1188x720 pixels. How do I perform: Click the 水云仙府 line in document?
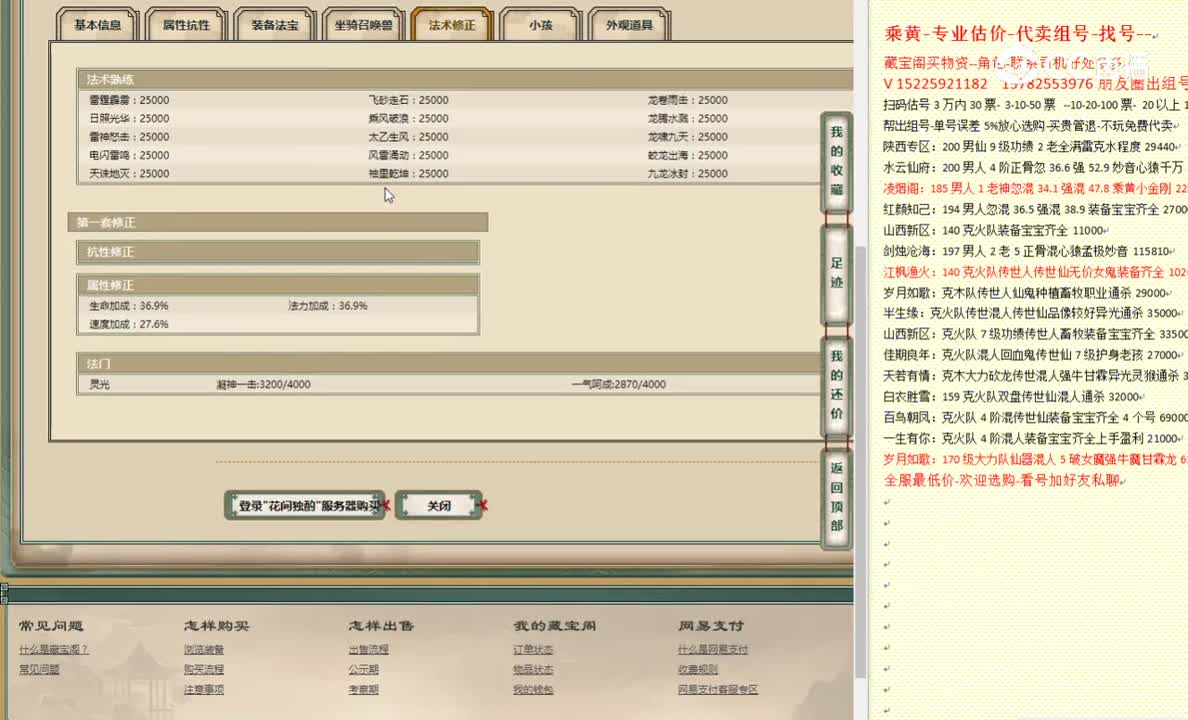(x=1035, y=167)
